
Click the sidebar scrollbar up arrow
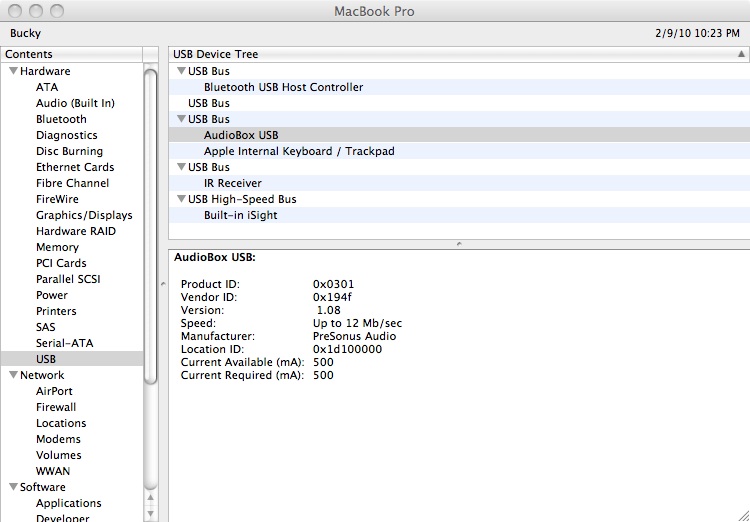[150, 498]
